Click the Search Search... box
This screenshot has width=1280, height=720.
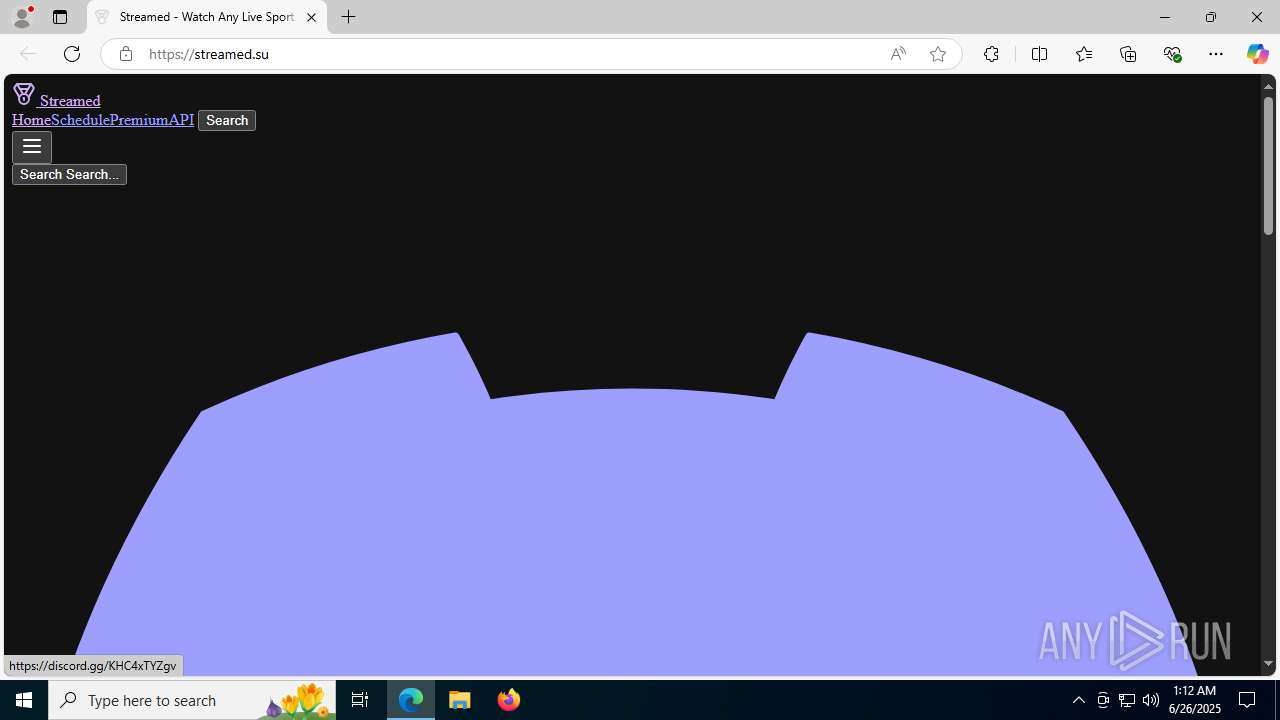pyautogui.click(x=69, y=174)
